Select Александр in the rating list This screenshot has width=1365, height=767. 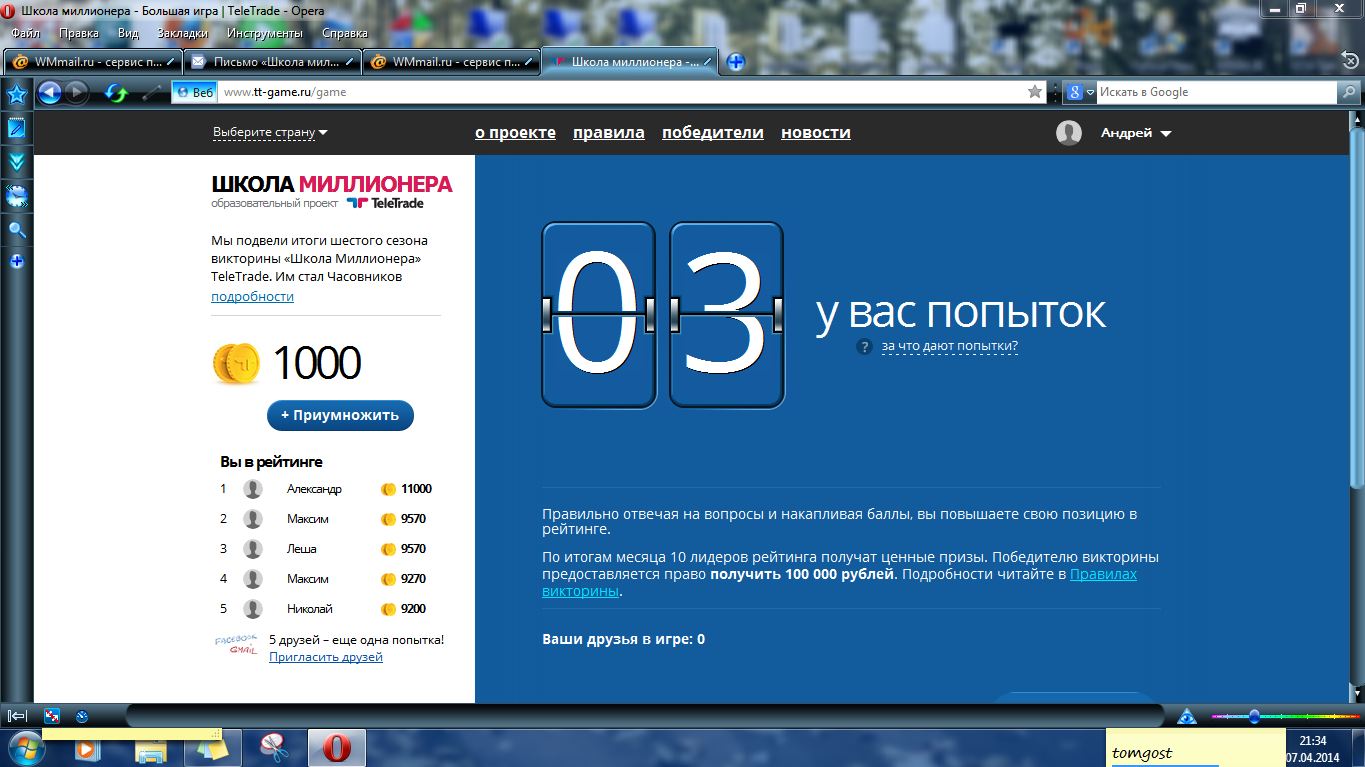click(x=314, y=489)
